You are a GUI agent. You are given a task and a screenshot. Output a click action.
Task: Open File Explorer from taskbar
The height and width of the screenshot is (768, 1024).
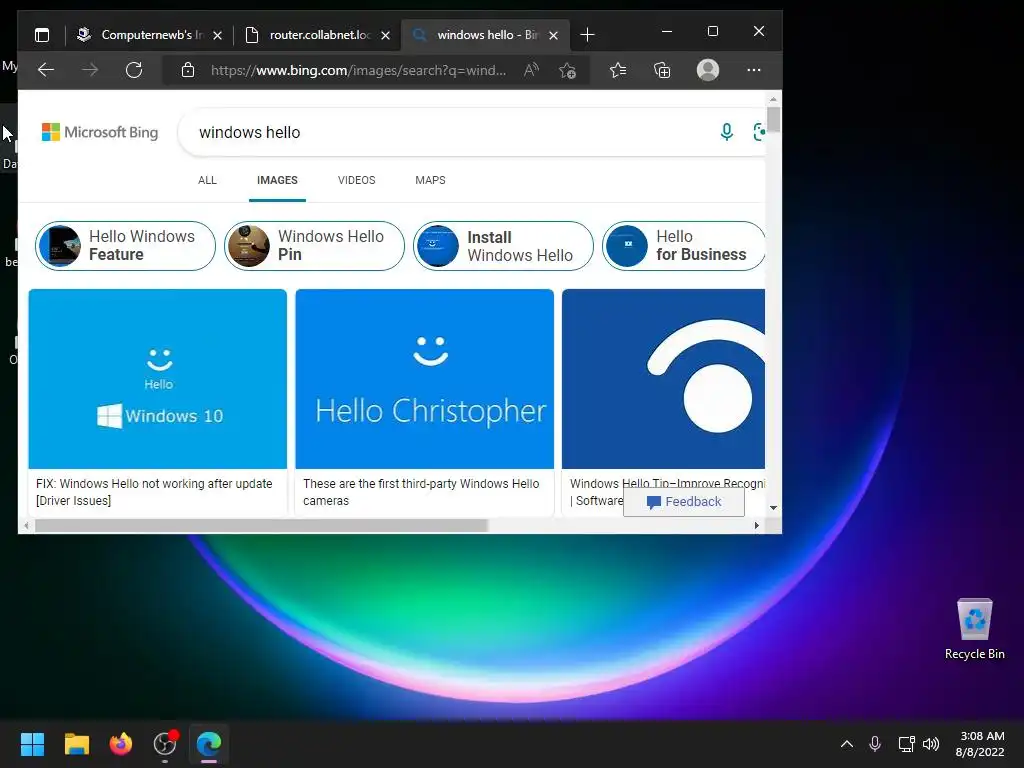coord(76,744)
